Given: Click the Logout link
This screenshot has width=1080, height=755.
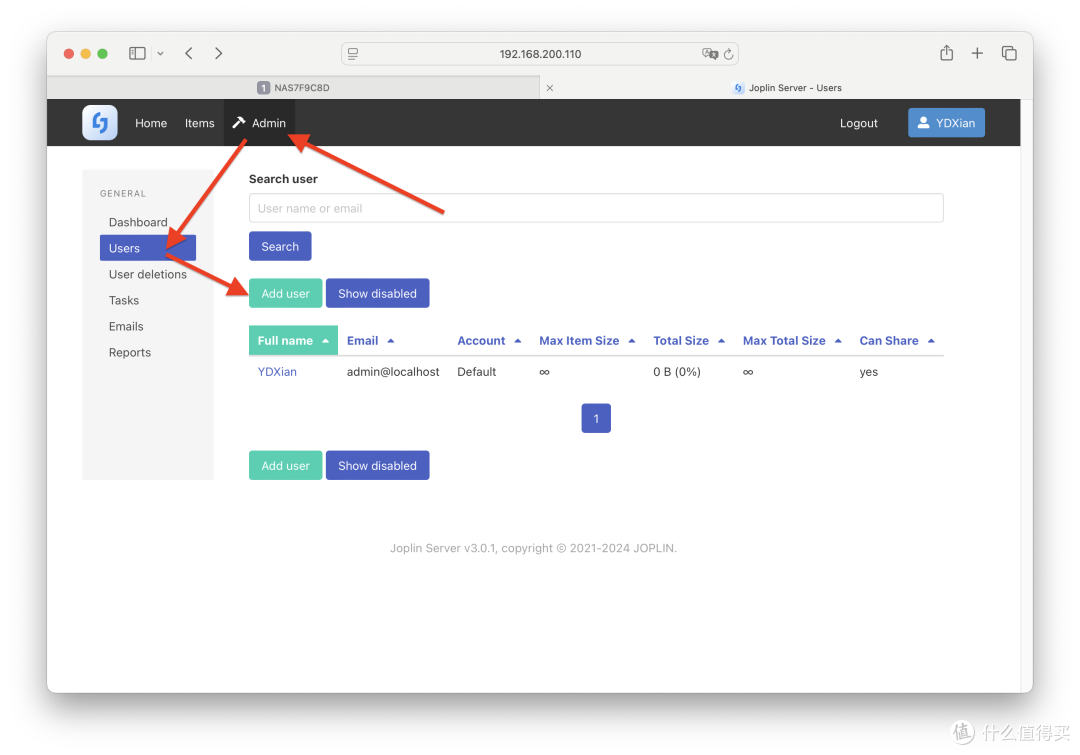Looking at the screenshot, I should (x=858, y=123).
